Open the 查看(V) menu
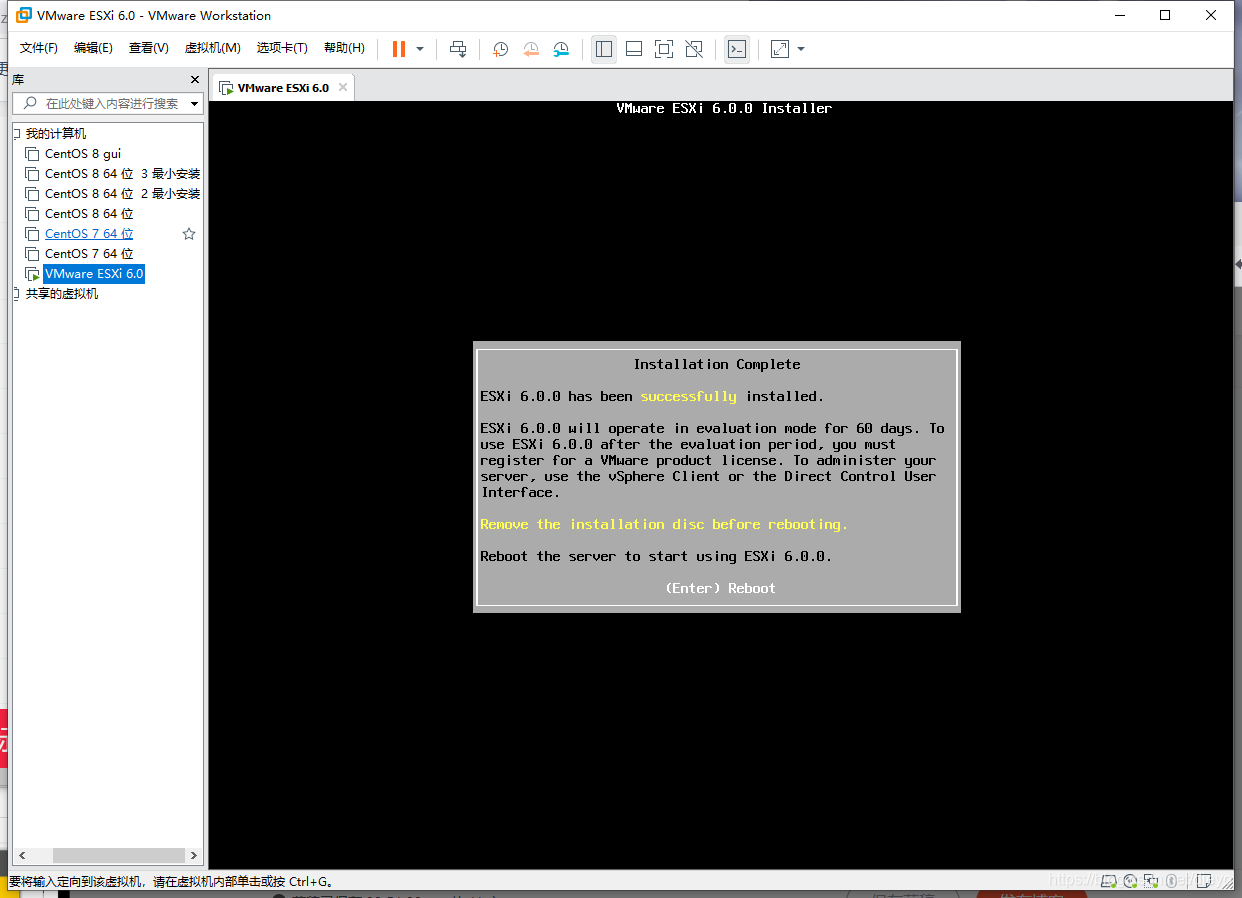Image resolution: width=1242 pixels, height=898 pixels. click(x=148, y=48)
